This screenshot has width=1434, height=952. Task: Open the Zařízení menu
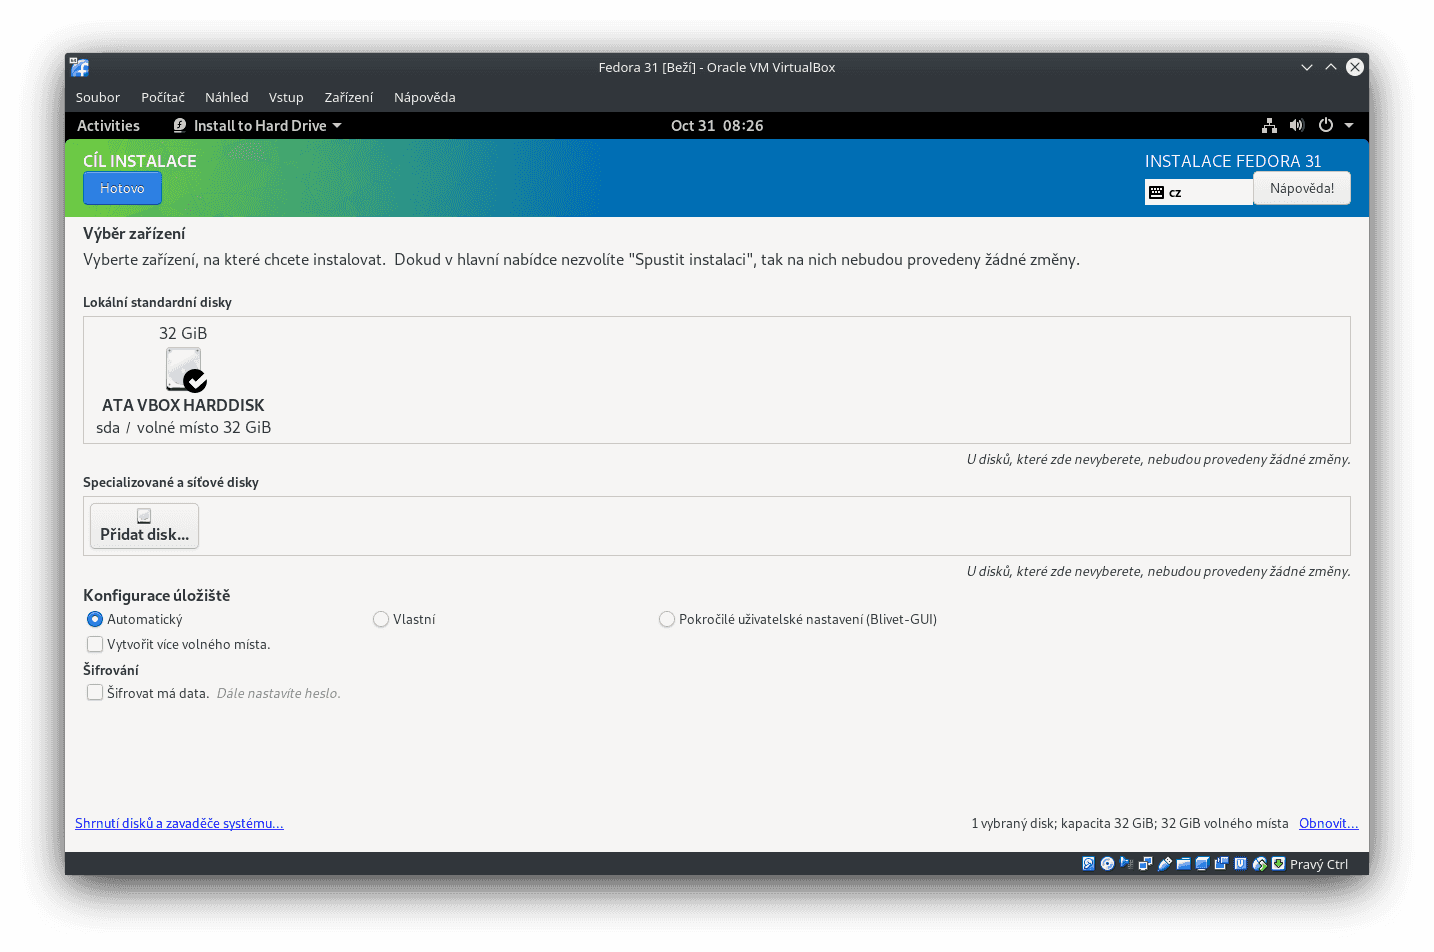pos(348,97)
